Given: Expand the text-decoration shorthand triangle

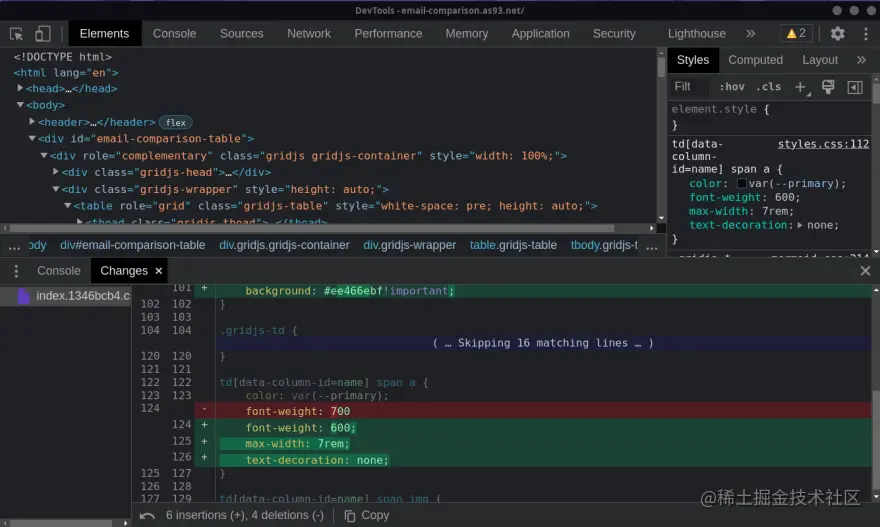Looking at the screenshot, I should pyautogui.click(x=800, y=225).
